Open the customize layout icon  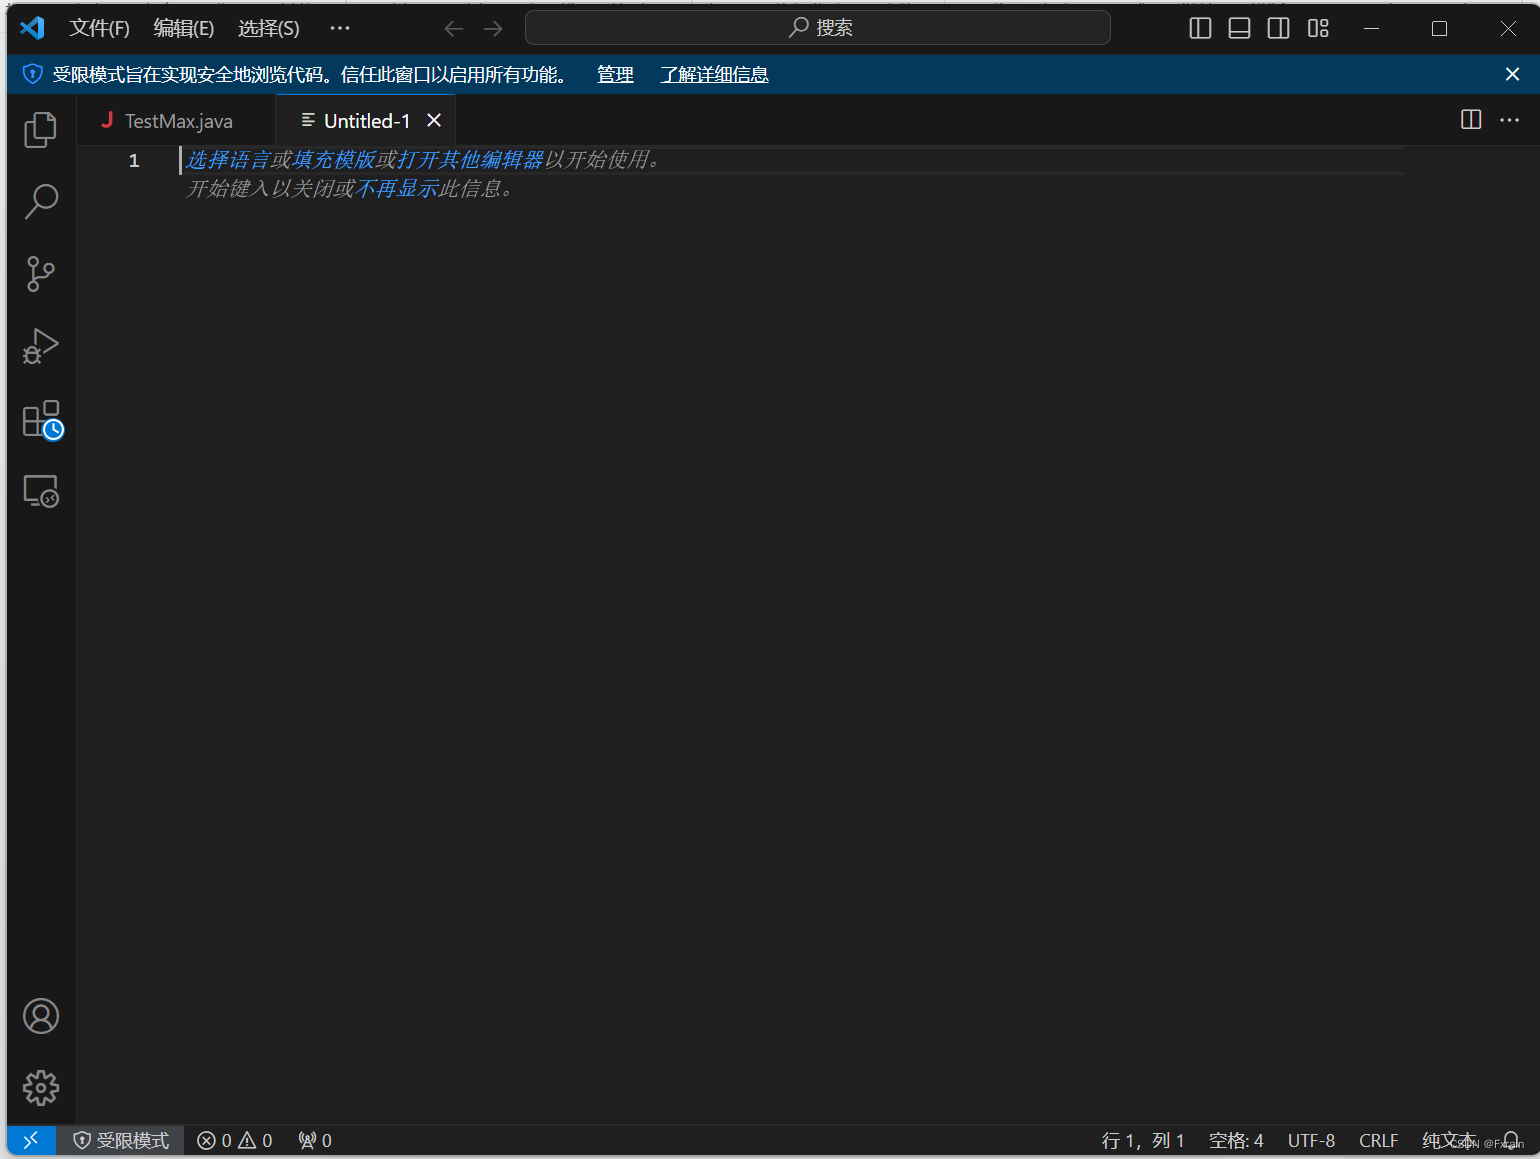click(x=1318, y=28)
